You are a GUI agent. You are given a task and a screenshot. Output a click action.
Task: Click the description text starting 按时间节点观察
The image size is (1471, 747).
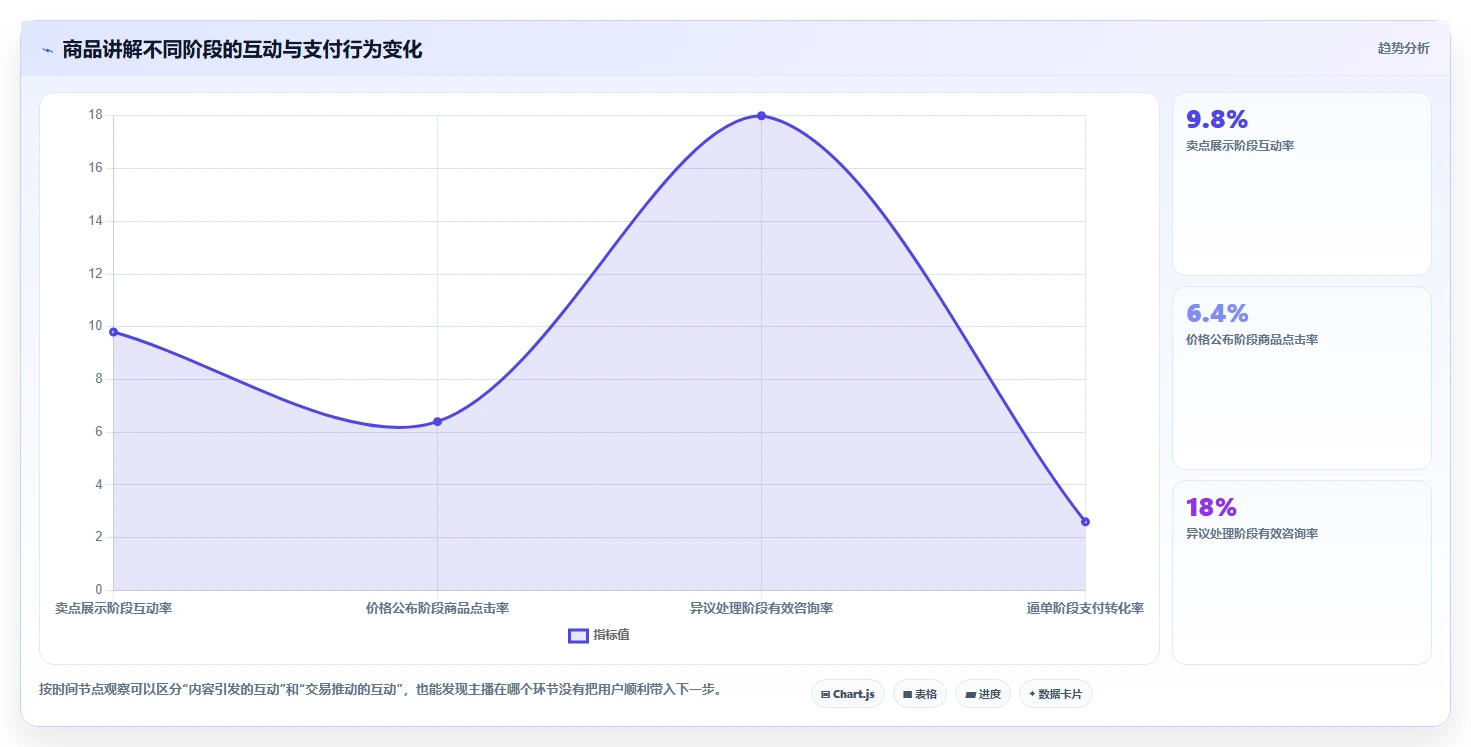[381, 690]
